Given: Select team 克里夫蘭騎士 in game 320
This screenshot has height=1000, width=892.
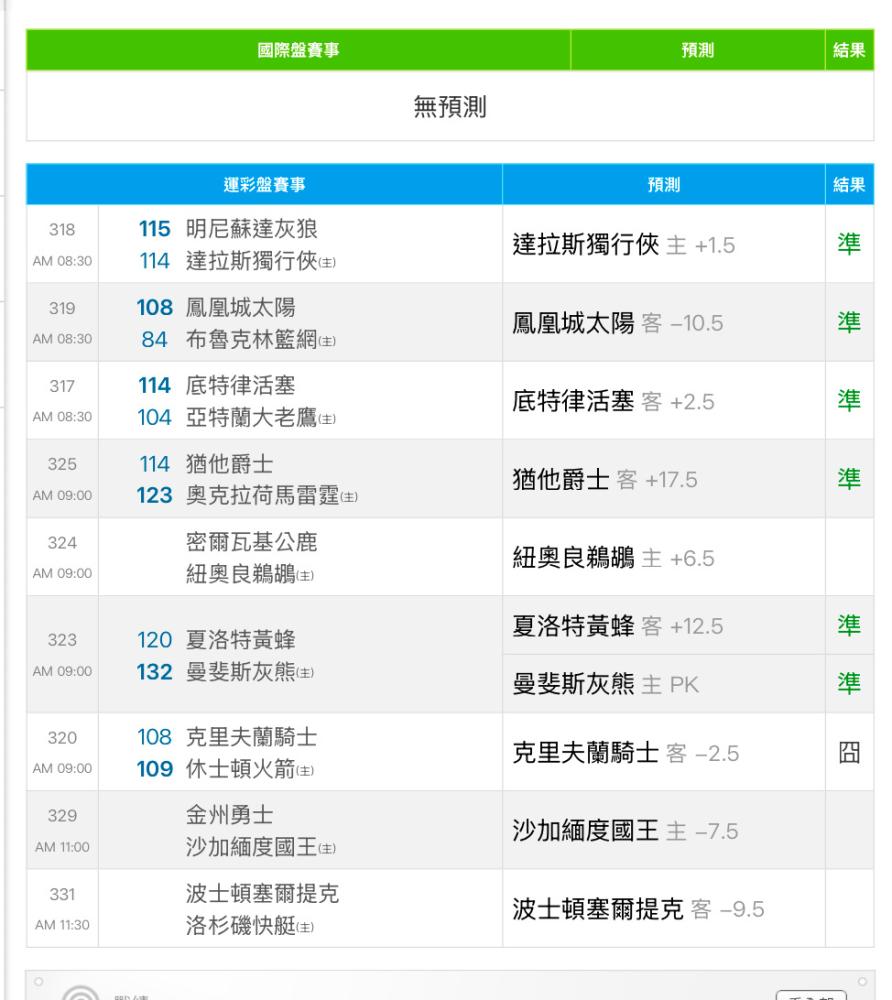Looking at the screenshot, I should click(251, 737).
